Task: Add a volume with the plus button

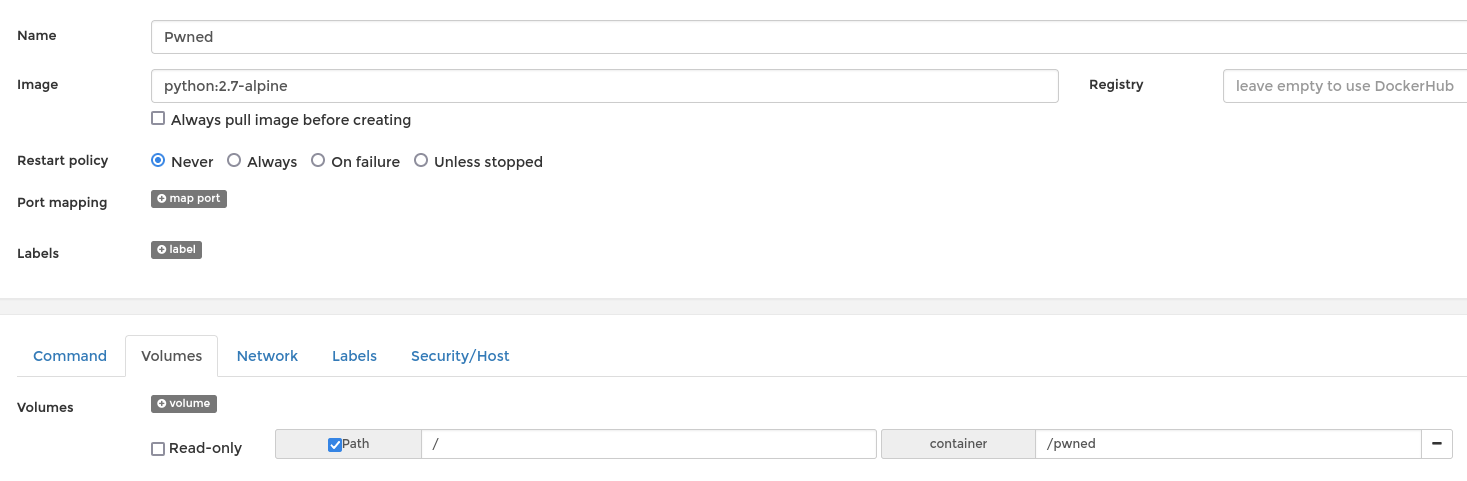Action: (x=184, y=404)
